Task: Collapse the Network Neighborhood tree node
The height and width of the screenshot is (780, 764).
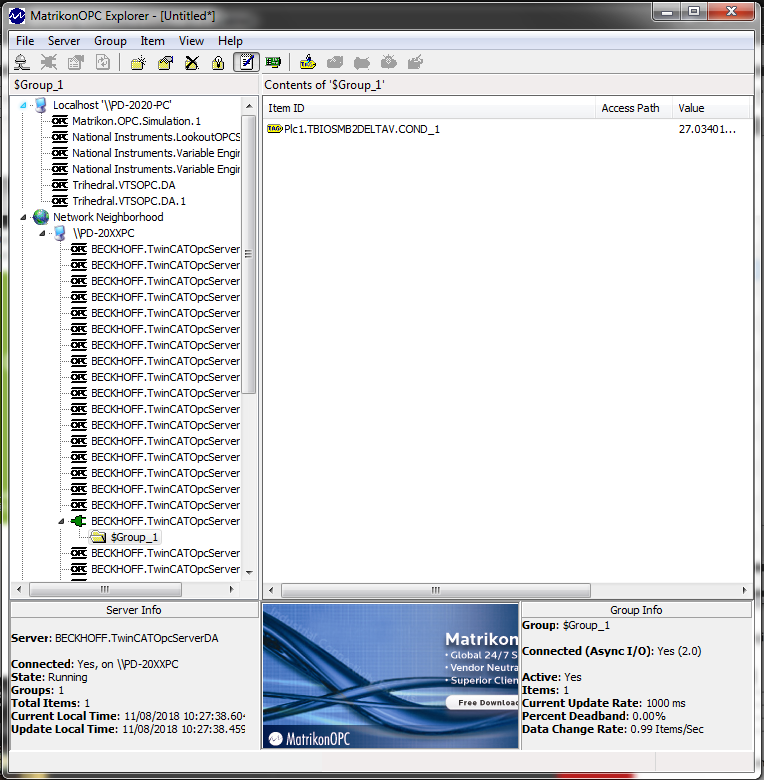Action: point(23,217)
